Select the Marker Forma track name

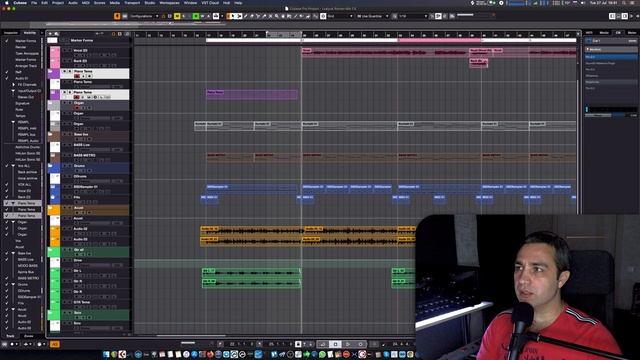[82, 40]
